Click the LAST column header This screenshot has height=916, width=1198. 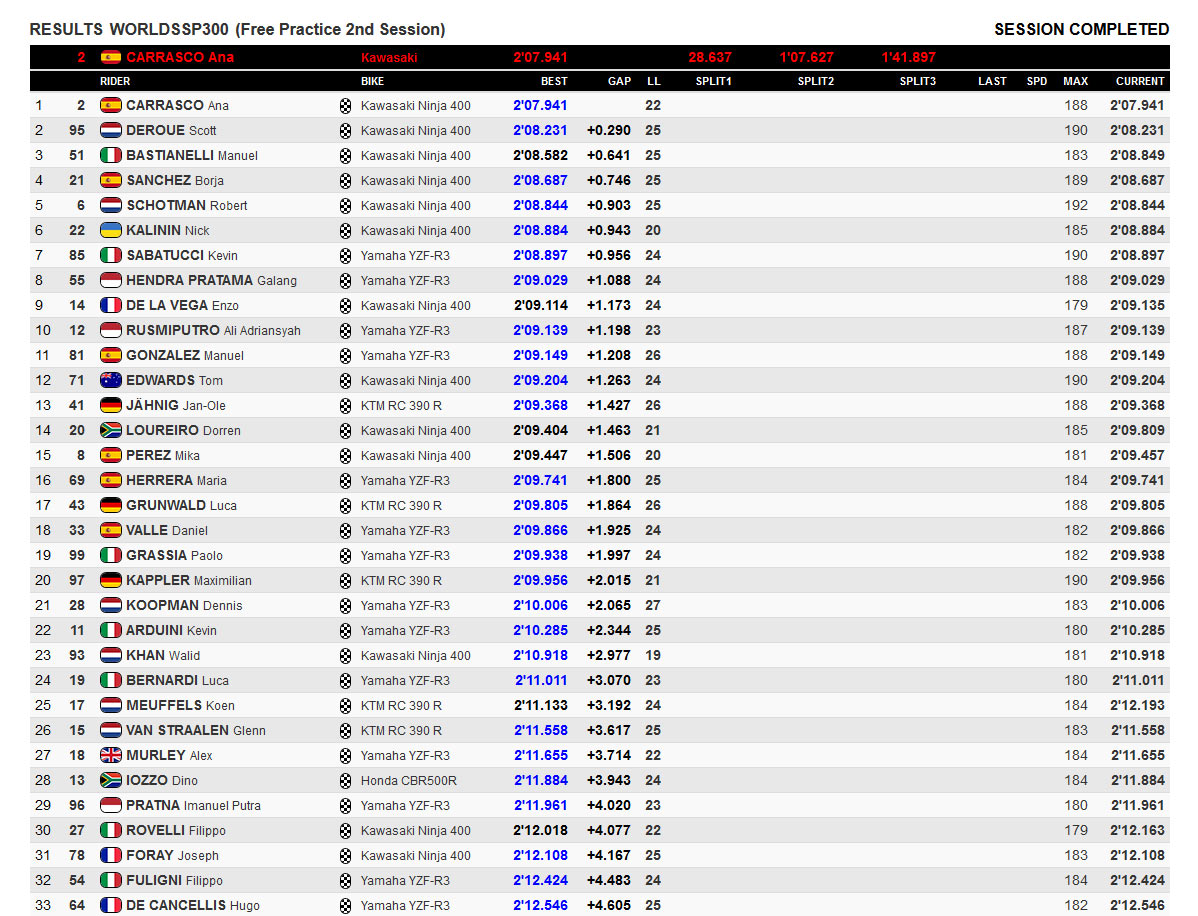992,81
